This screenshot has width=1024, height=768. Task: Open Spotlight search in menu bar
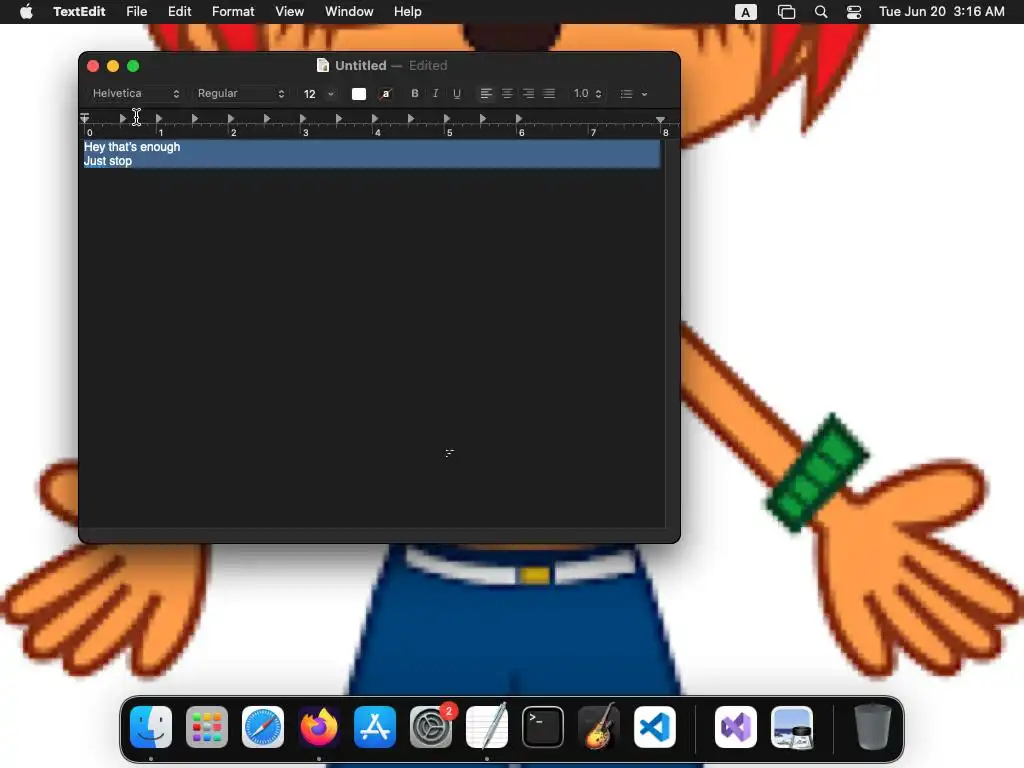821,12
